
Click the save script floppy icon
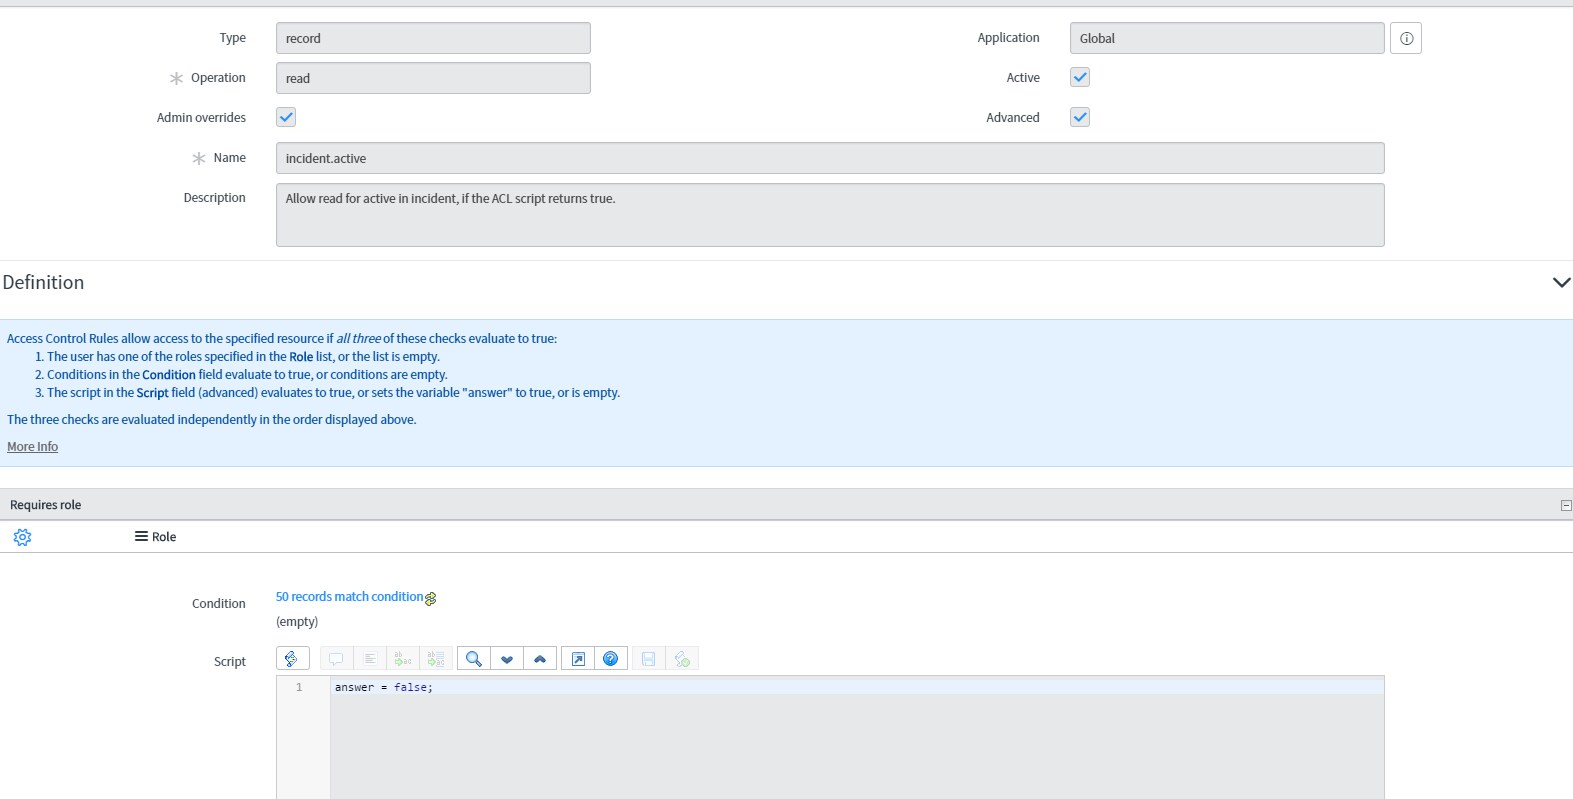coord(649,659)
